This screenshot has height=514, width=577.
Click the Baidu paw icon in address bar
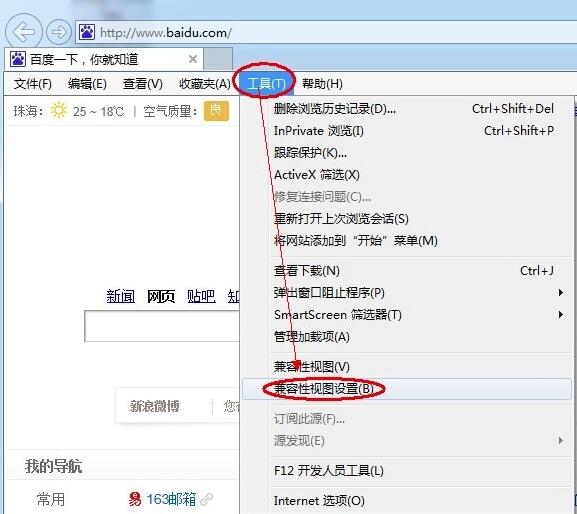(87, 32)
